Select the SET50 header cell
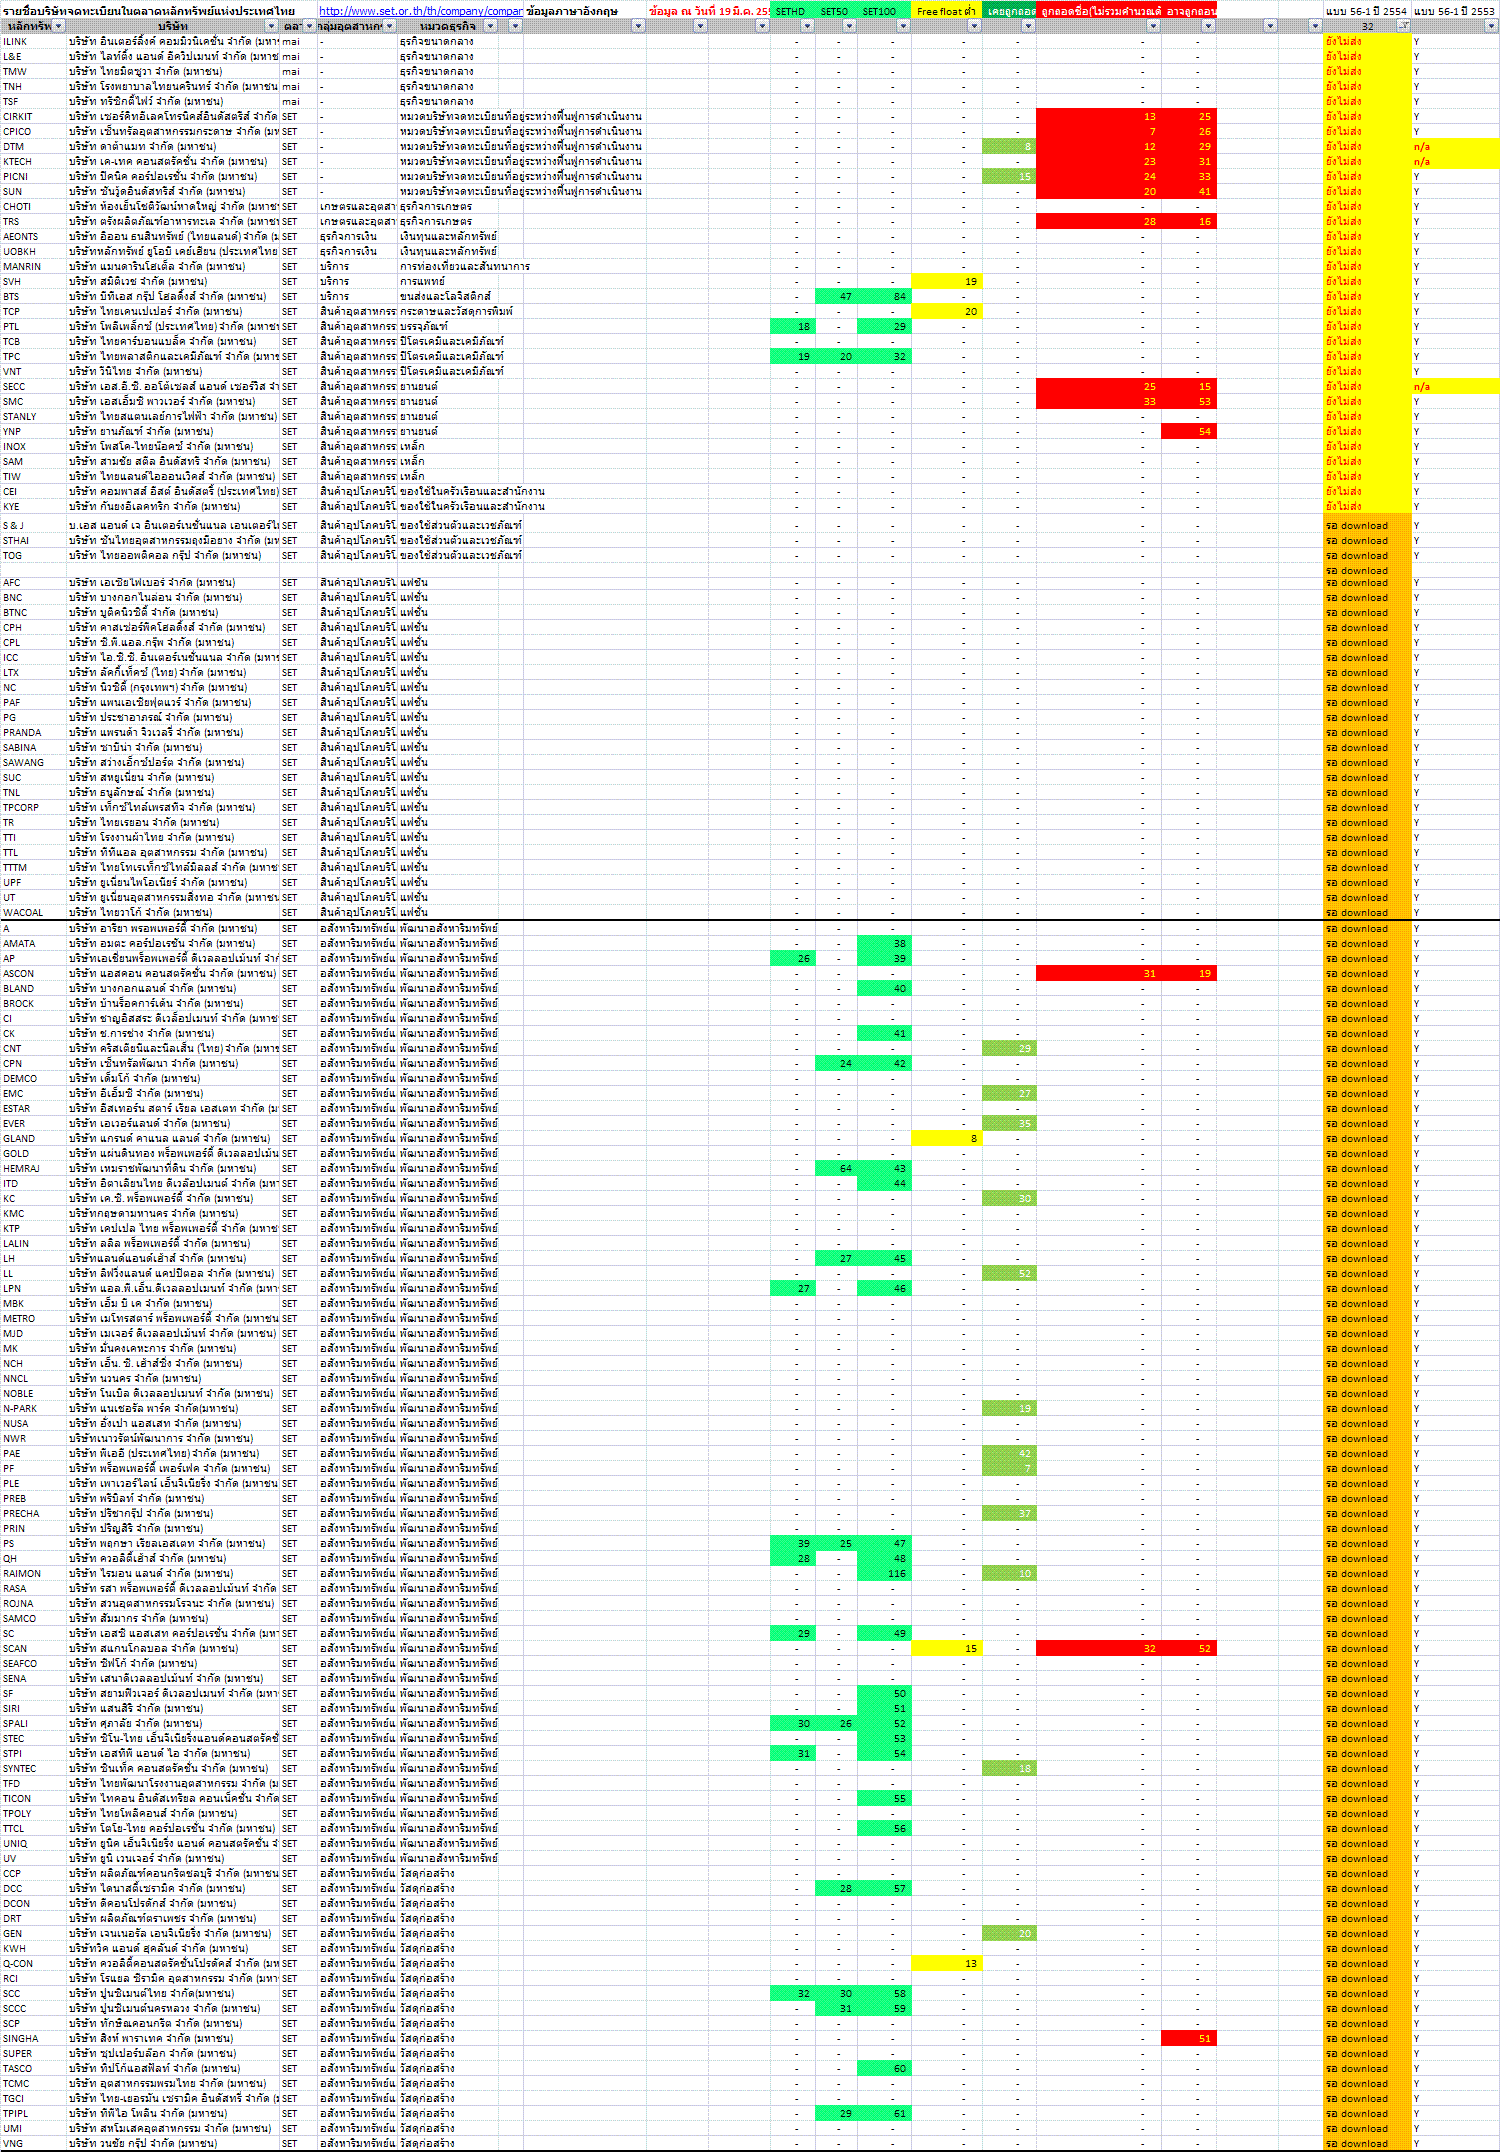 [836, 12]
